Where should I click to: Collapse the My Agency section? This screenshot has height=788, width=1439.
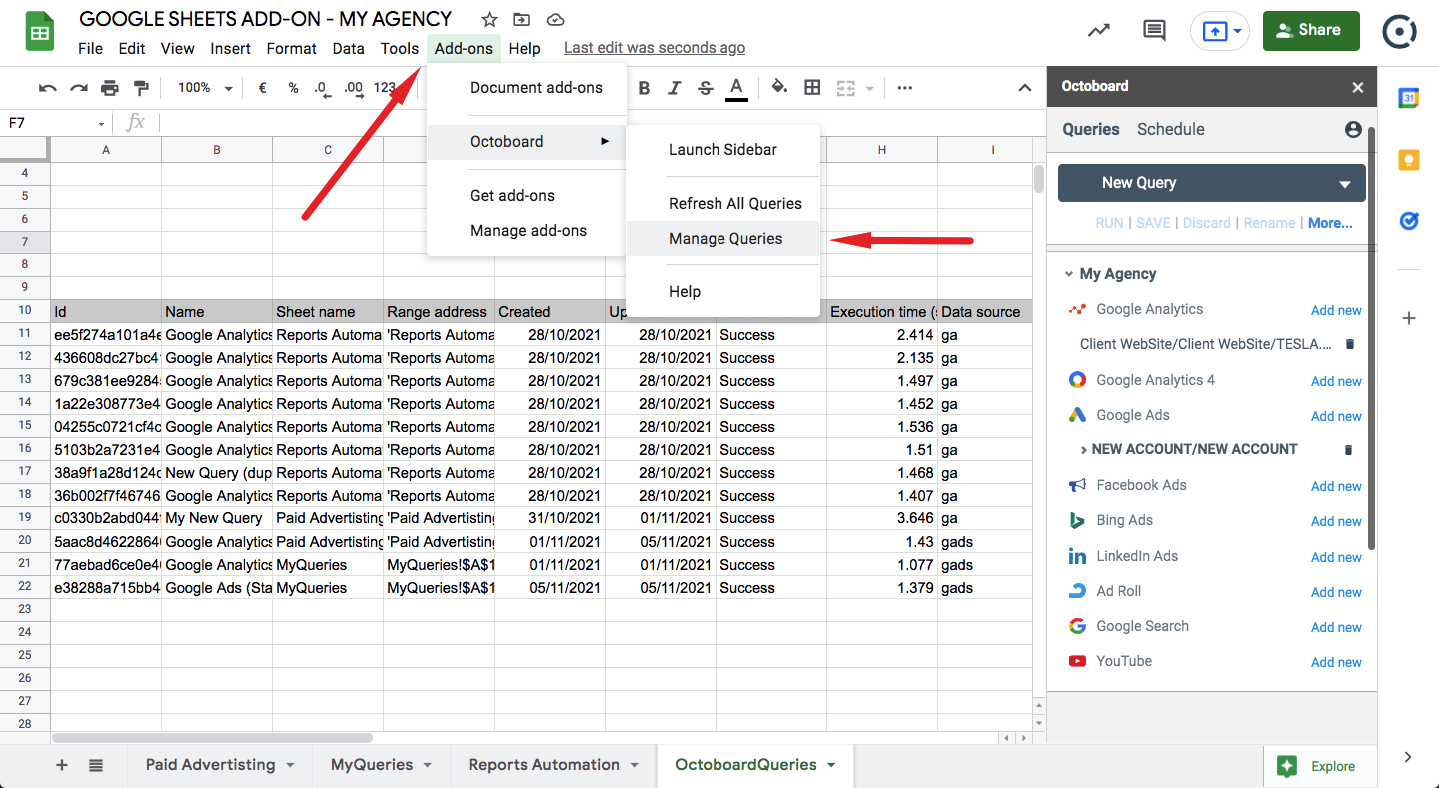pos(1069,274)
